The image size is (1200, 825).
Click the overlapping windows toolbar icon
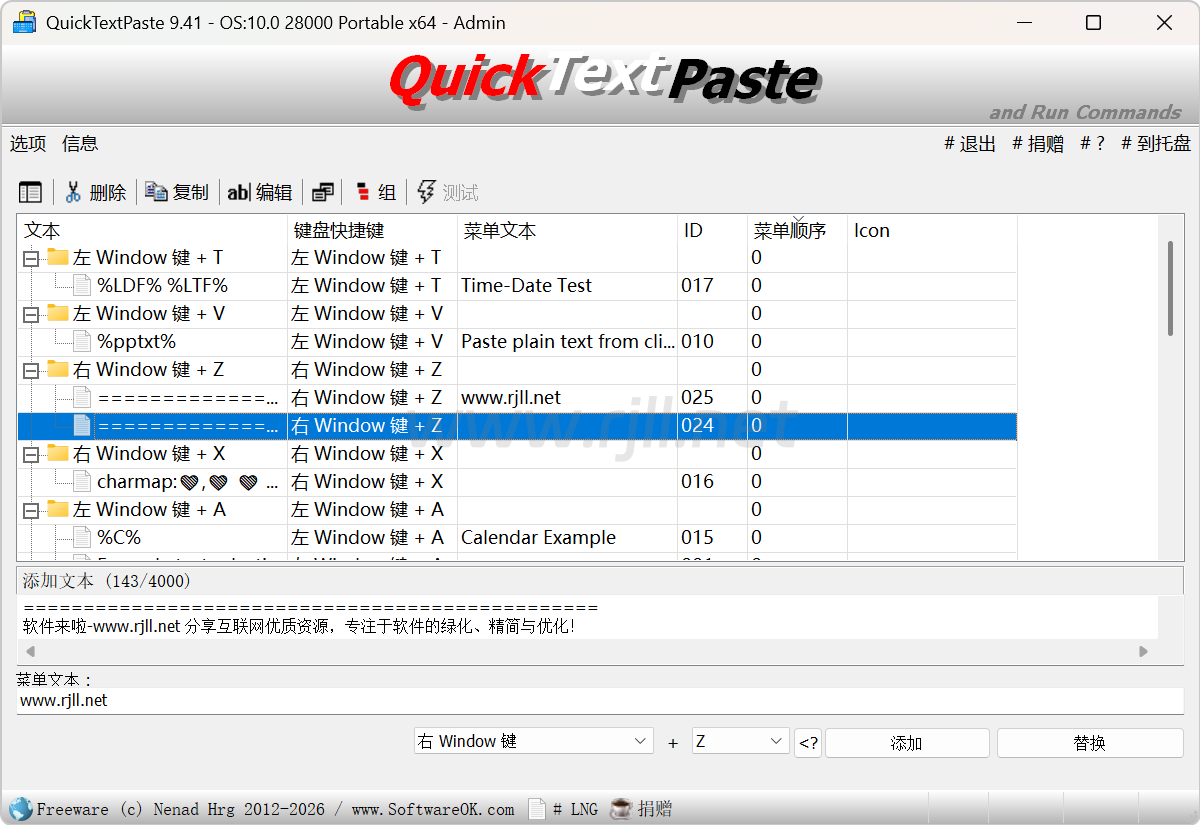point(323,193)
